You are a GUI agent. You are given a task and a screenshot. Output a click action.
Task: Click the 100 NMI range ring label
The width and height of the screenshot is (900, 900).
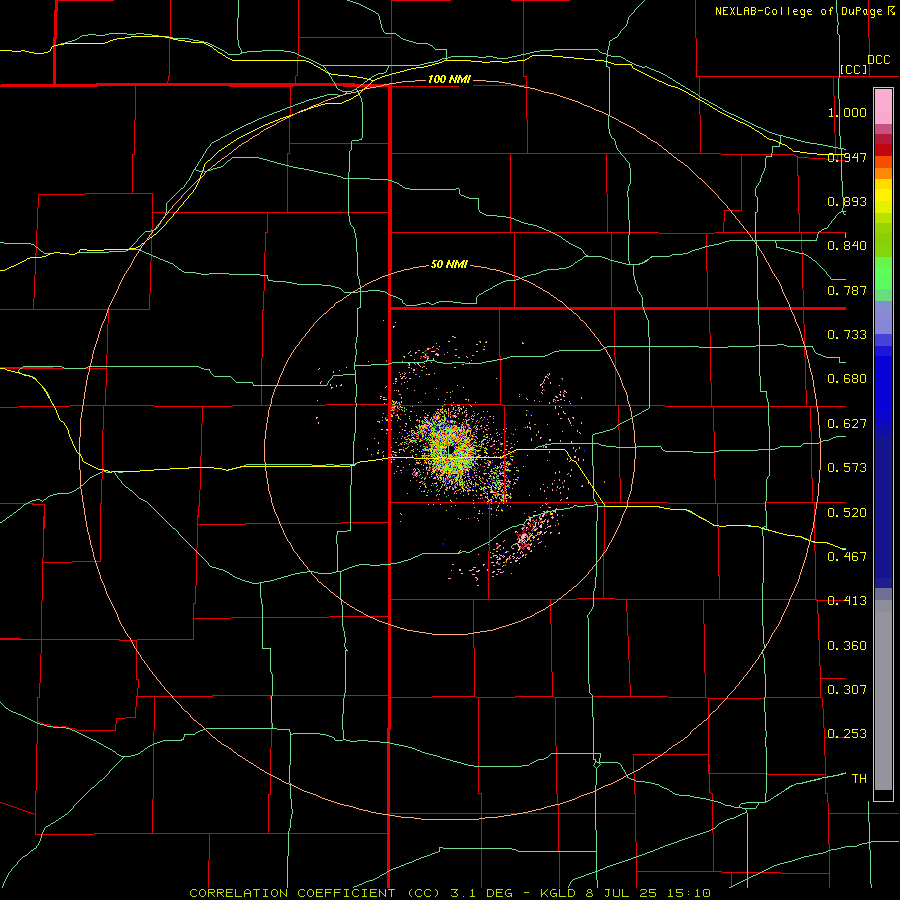click(449, 79)
